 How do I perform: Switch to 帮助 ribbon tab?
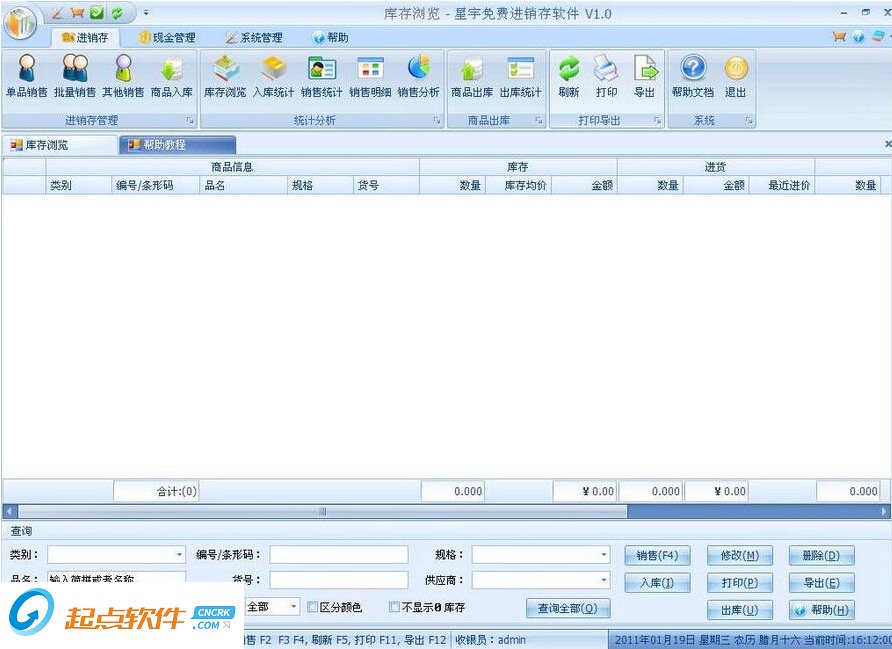click(331, 38)
